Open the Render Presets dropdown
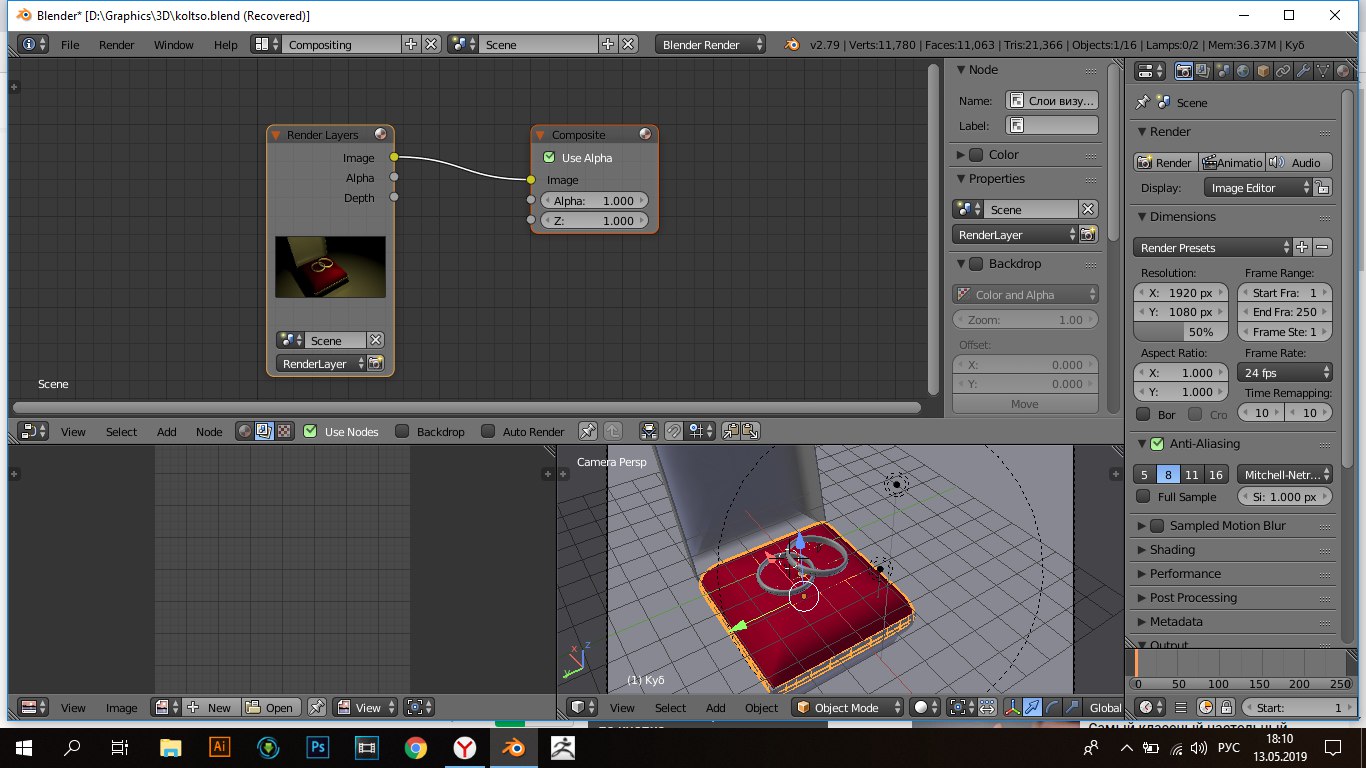1366x768 pixels. (x=1214, y=247)
